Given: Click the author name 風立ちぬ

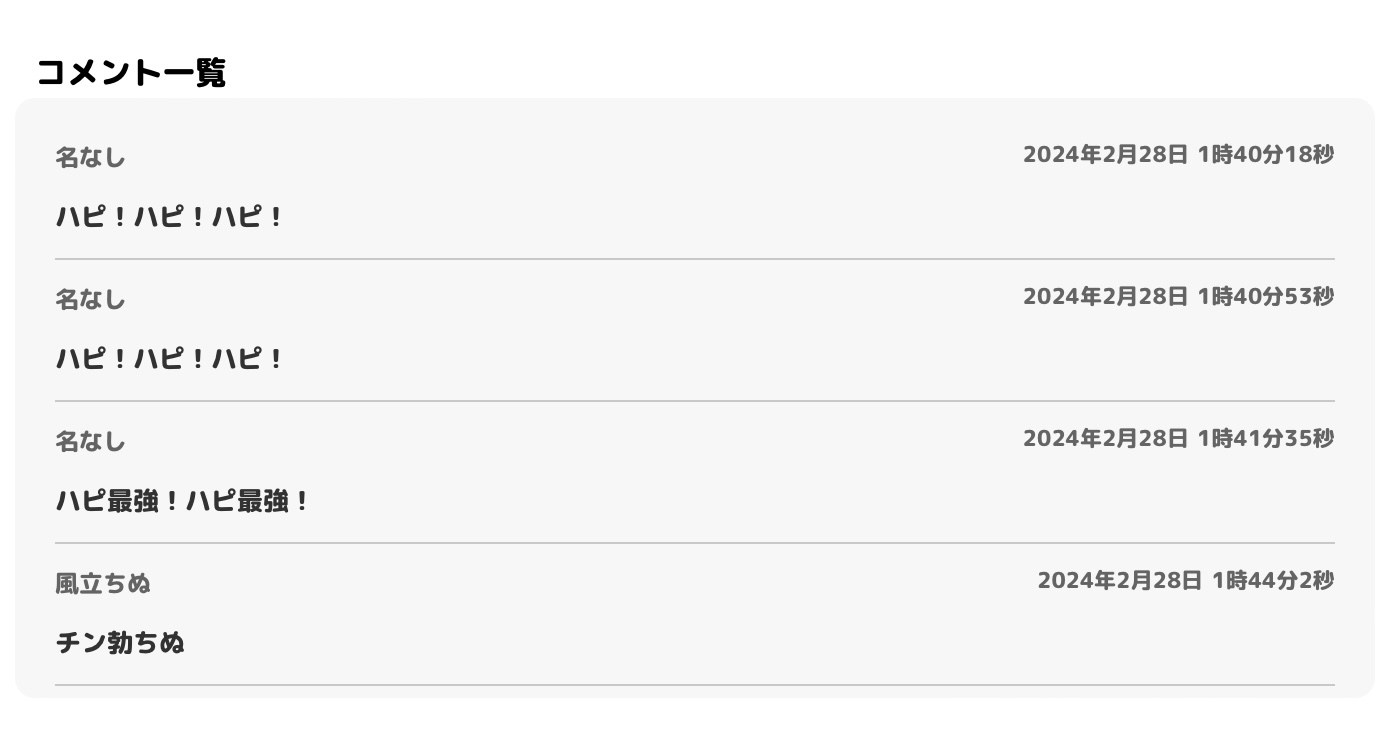Looking at the screenshot, I should 103,583.
